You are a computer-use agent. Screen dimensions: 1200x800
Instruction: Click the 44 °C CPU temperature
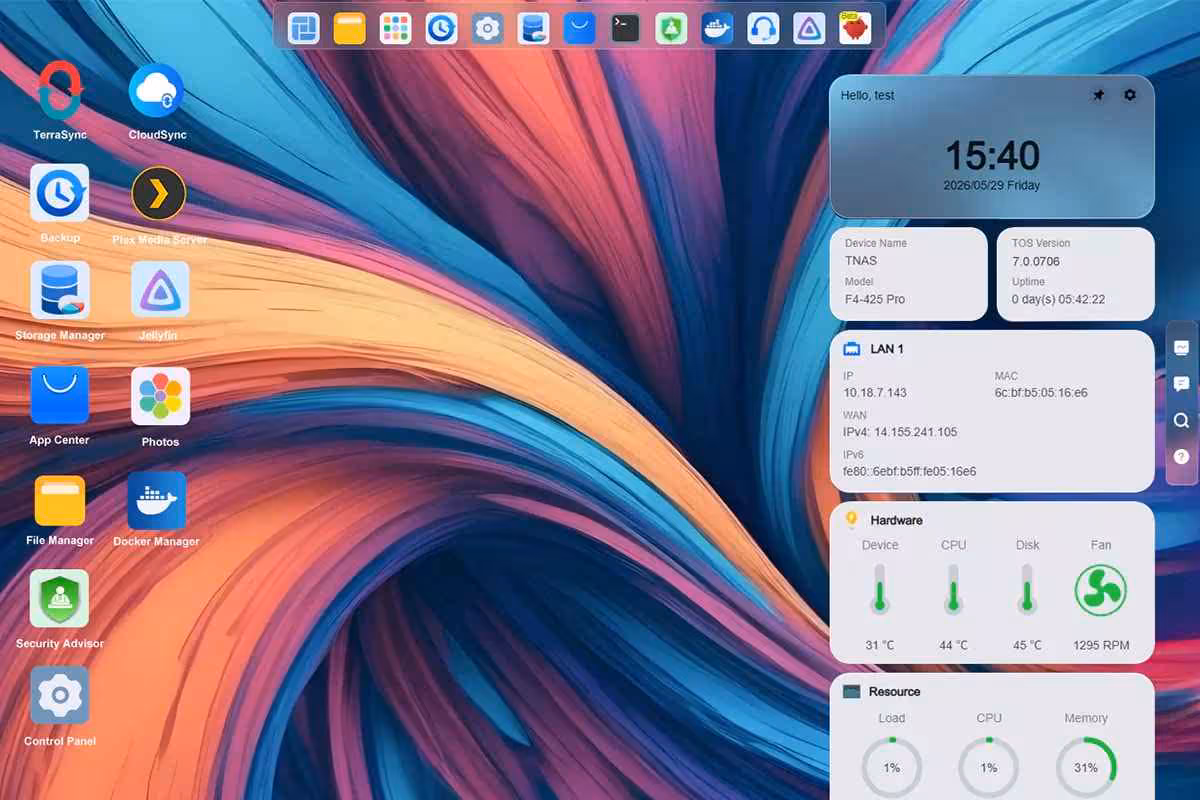pyautogui.click(x=954, y=645)
